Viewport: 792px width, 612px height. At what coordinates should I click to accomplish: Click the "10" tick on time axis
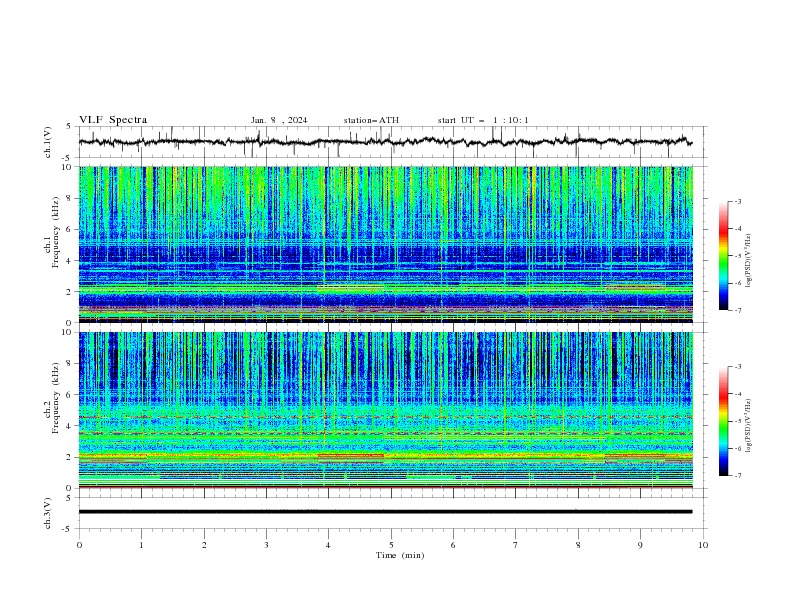click(x=703, y=545)
